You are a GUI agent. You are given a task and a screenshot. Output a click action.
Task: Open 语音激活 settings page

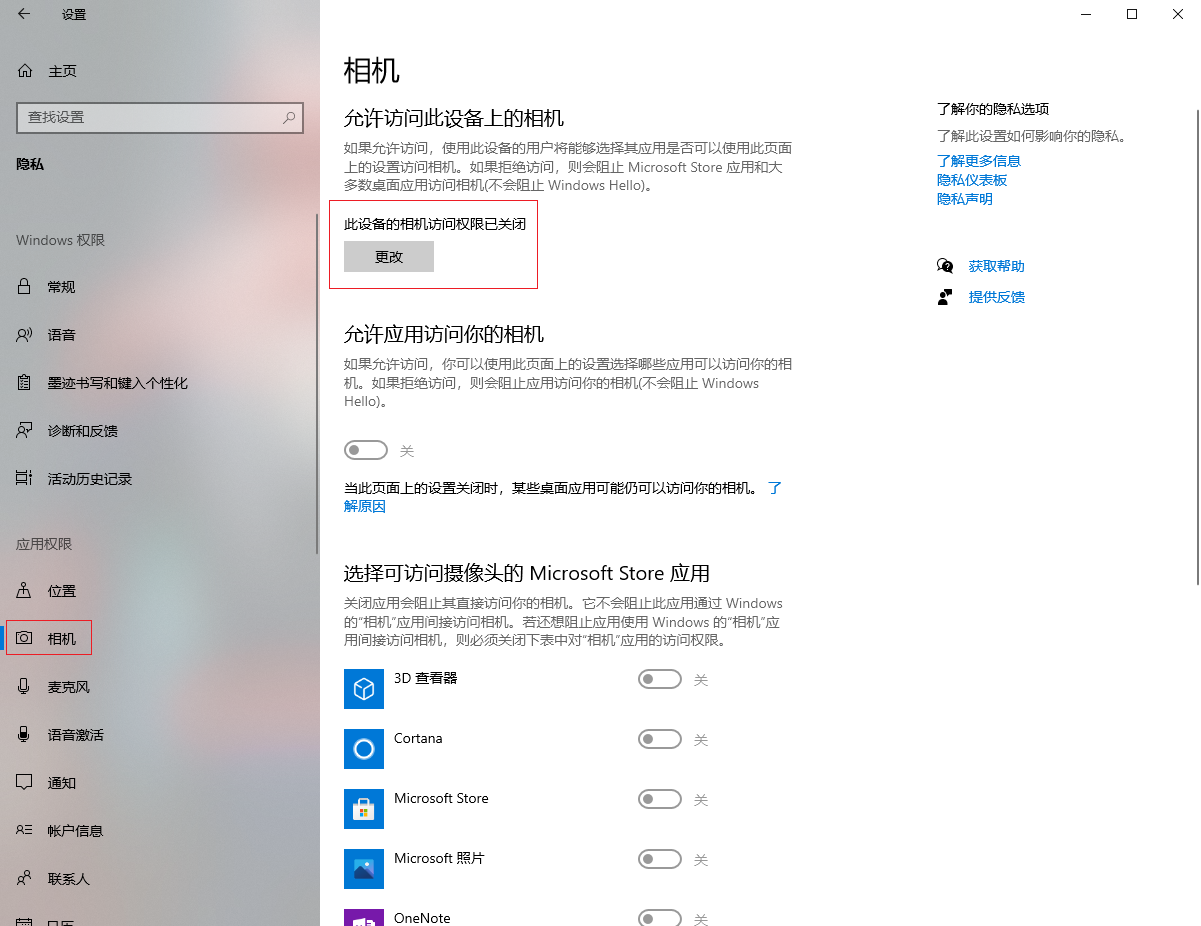[75, 735]
